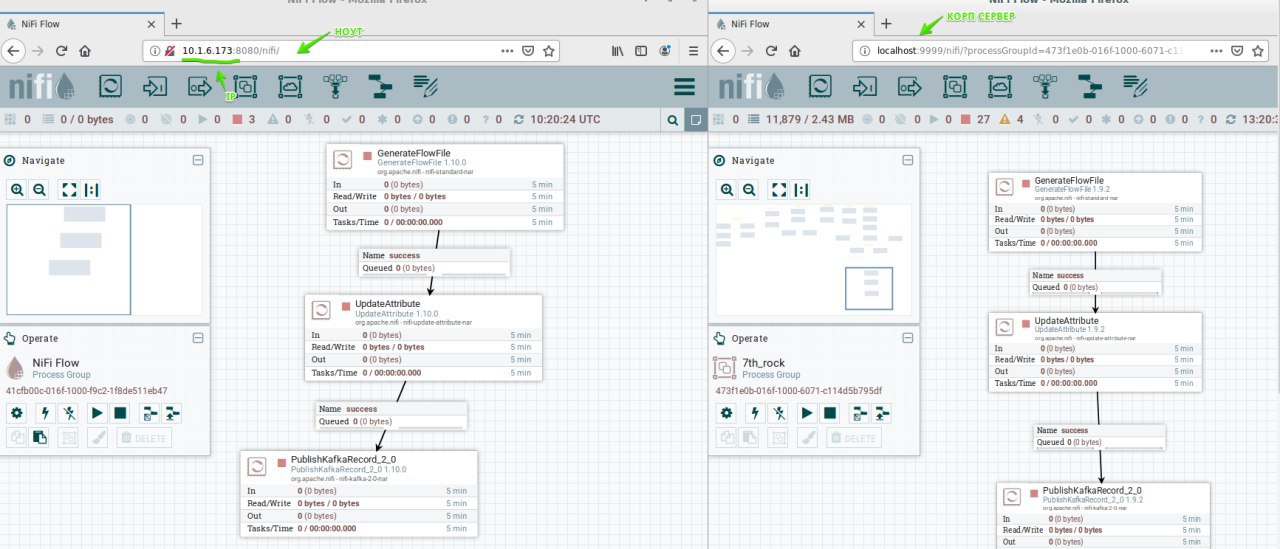Image resolution: width=1280 pixels, height=549 pixels.
Task: Add Process Group in right window's NiFi toolbar
Action: click(x=955, y=86)
